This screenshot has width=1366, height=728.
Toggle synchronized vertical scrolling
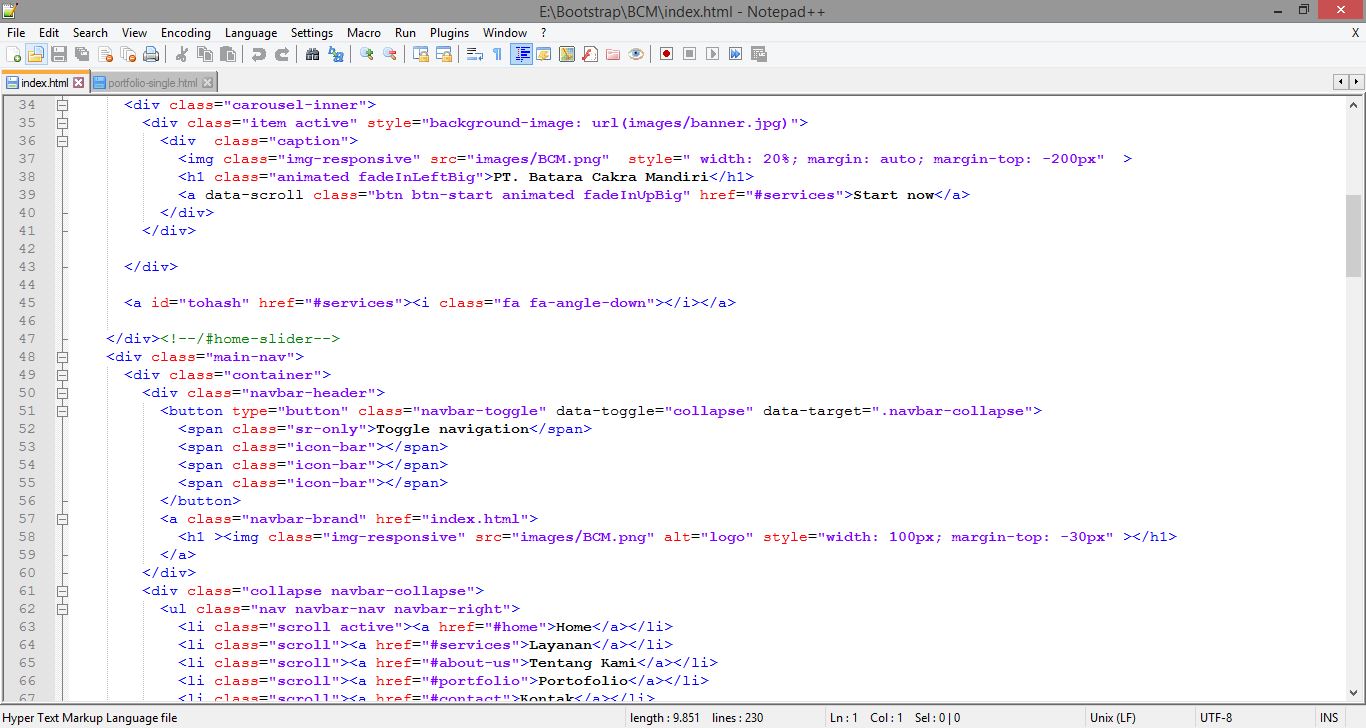click(x=421, y=54)
